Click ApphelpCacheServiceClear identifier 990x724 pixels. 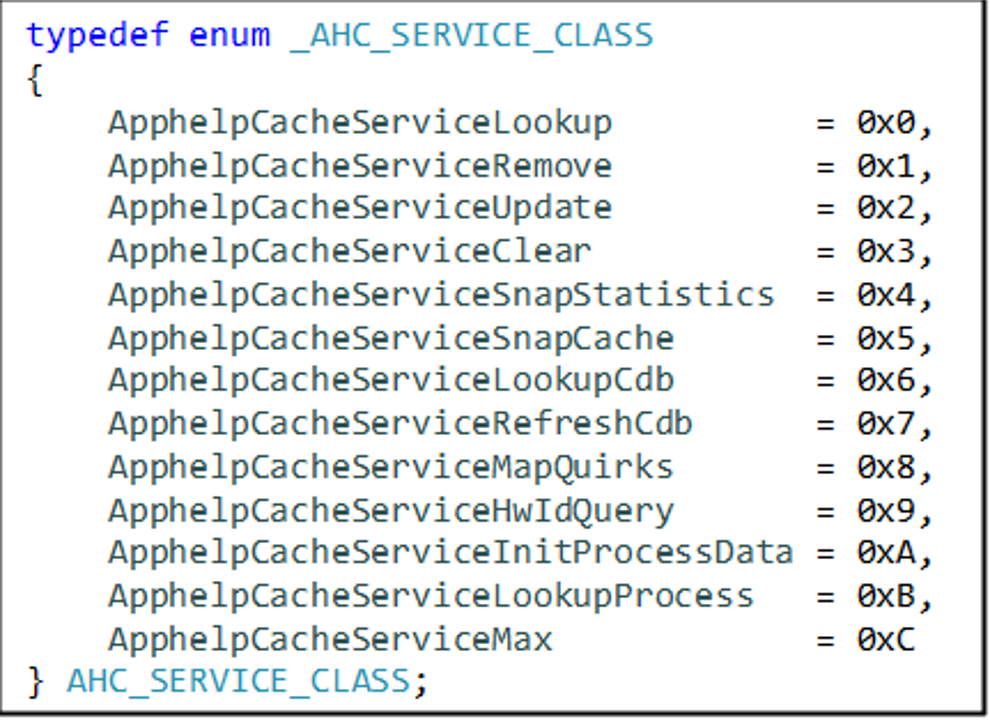point(350,252)
